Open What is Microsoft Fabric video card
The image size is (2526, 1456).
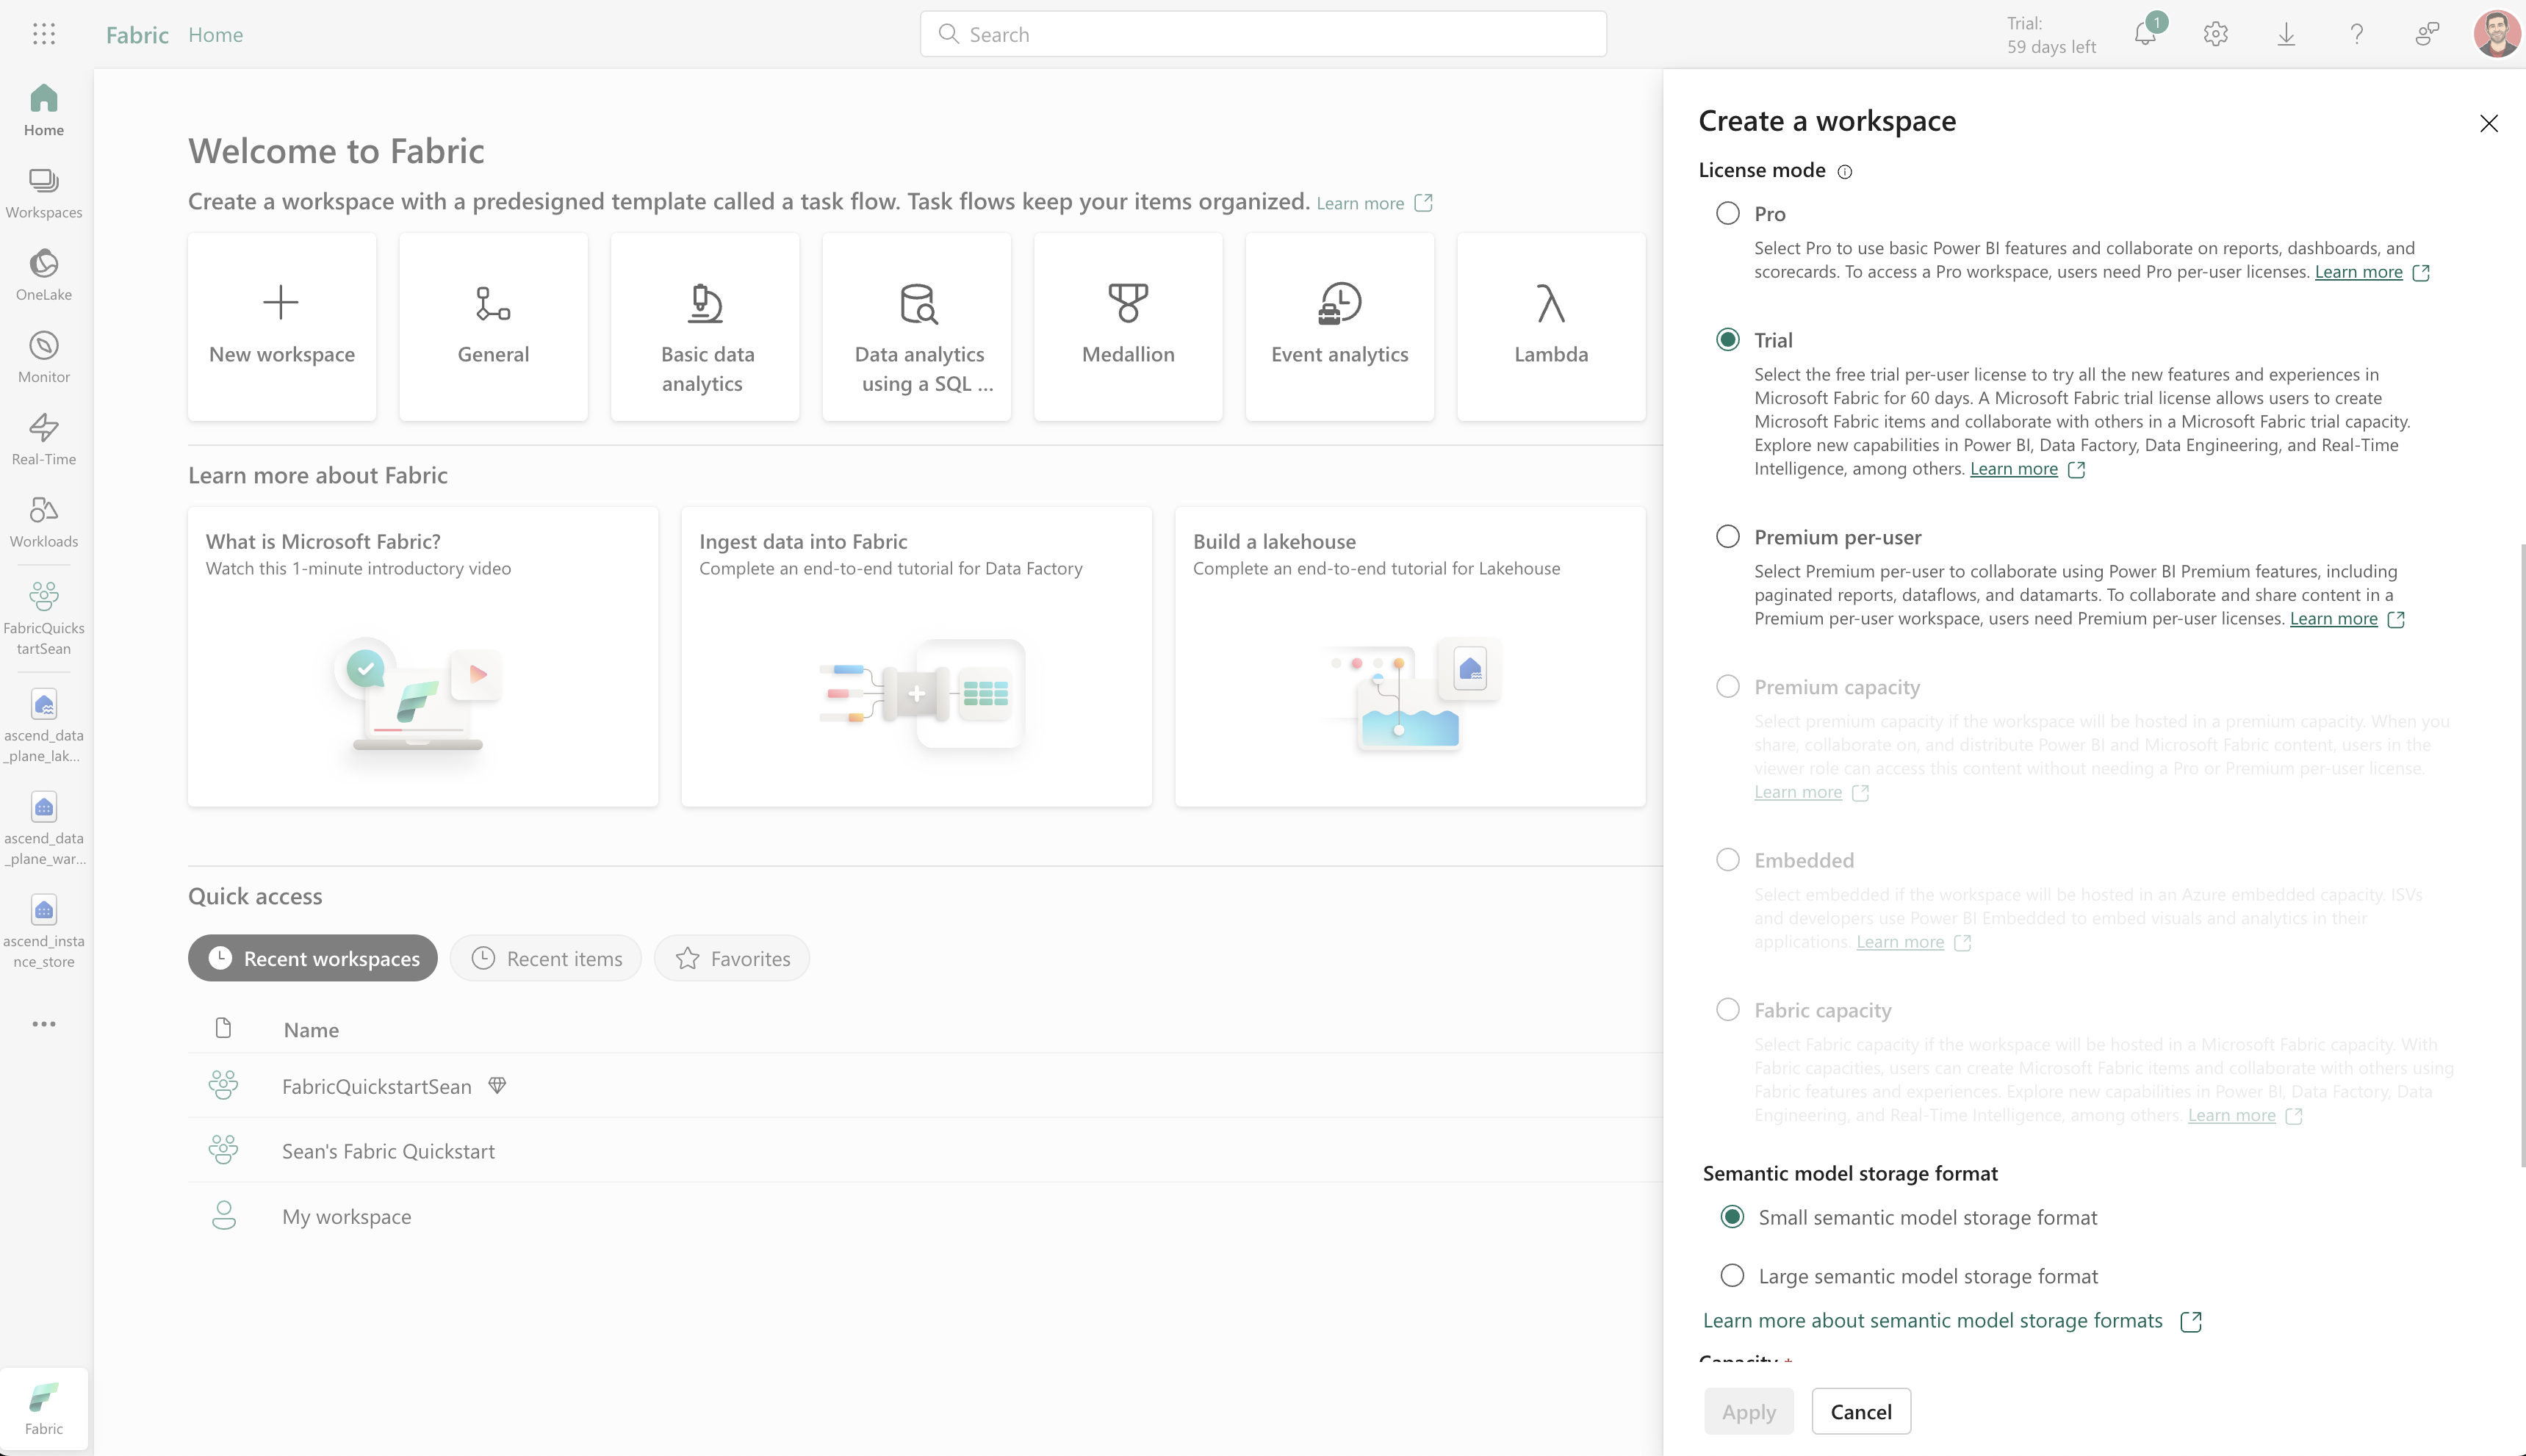[x=423, y=657]
